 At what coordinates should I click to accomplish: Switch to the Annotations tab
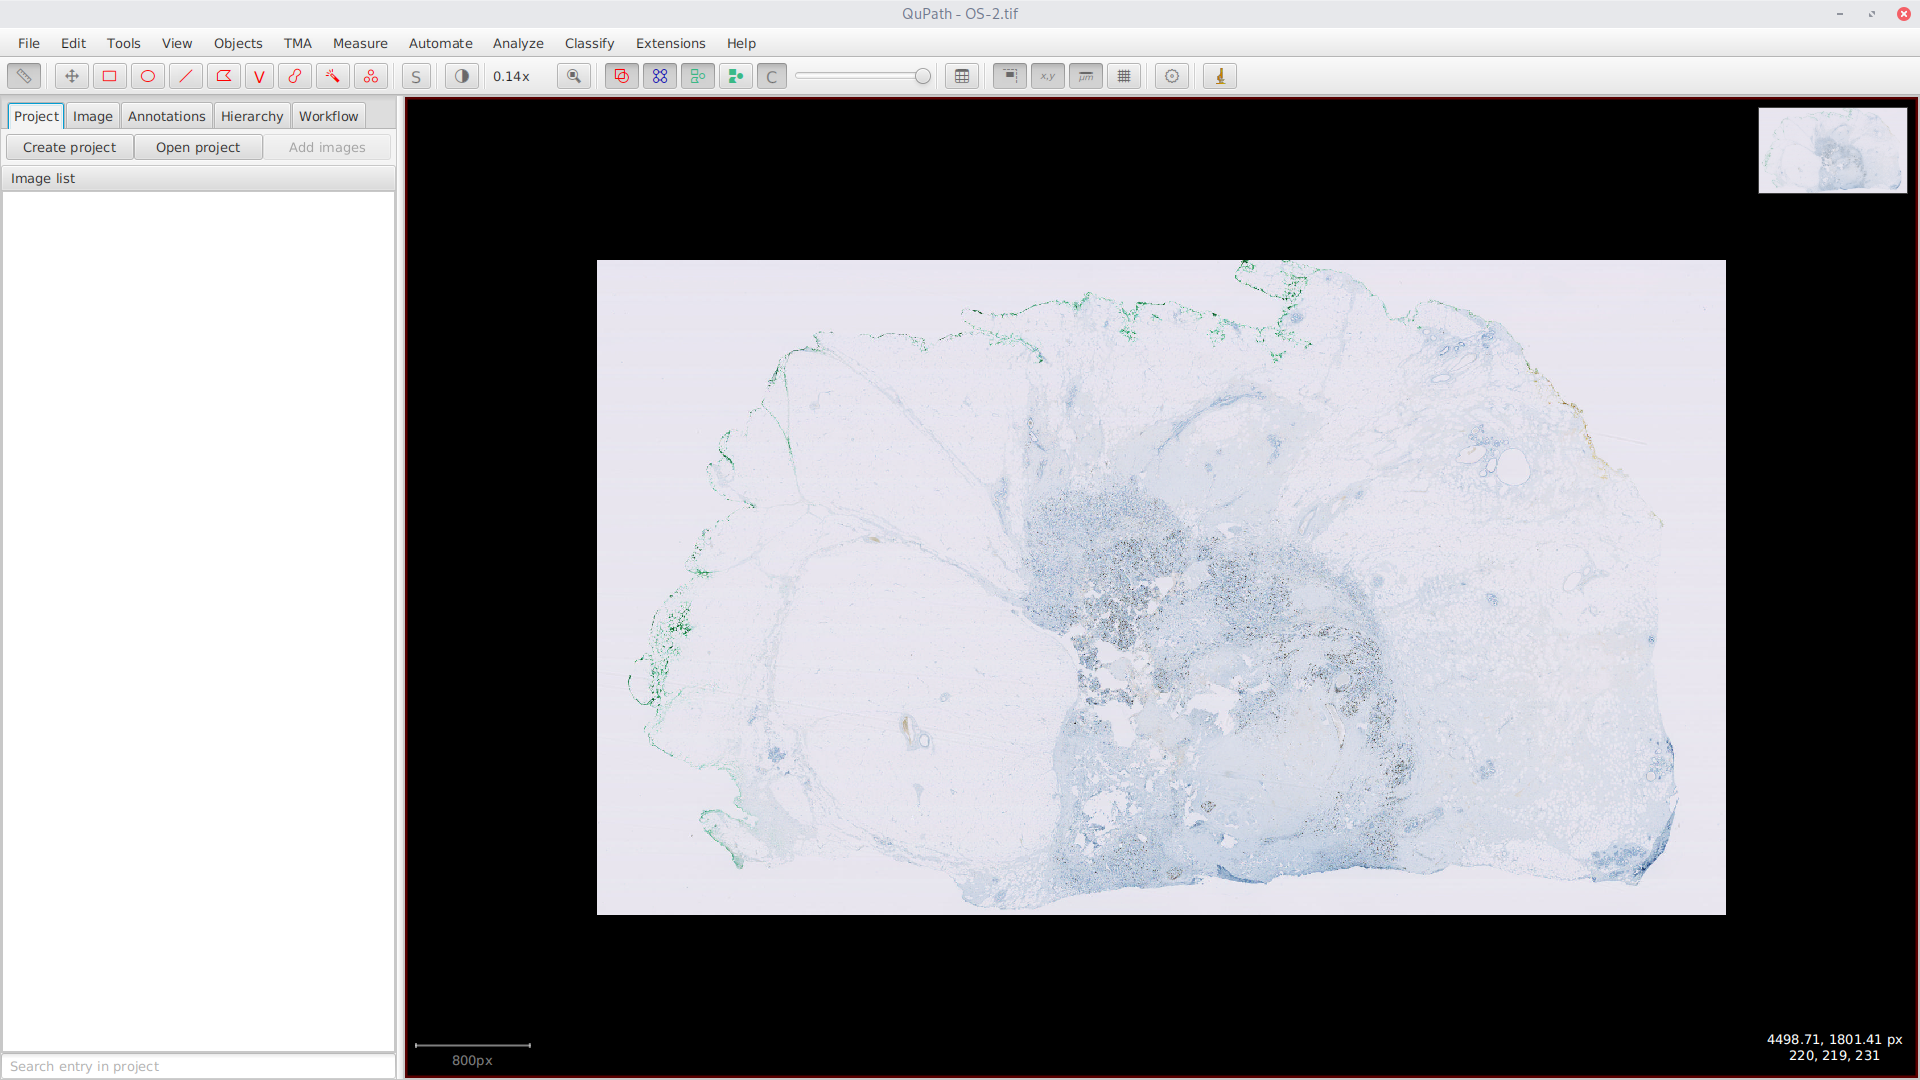point(166,116)
